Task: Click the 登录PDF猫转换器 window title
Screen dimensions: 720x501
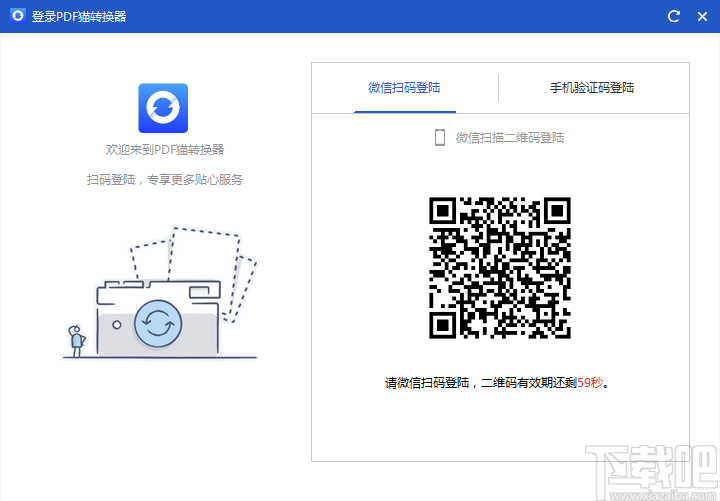Action: point(79,17)
